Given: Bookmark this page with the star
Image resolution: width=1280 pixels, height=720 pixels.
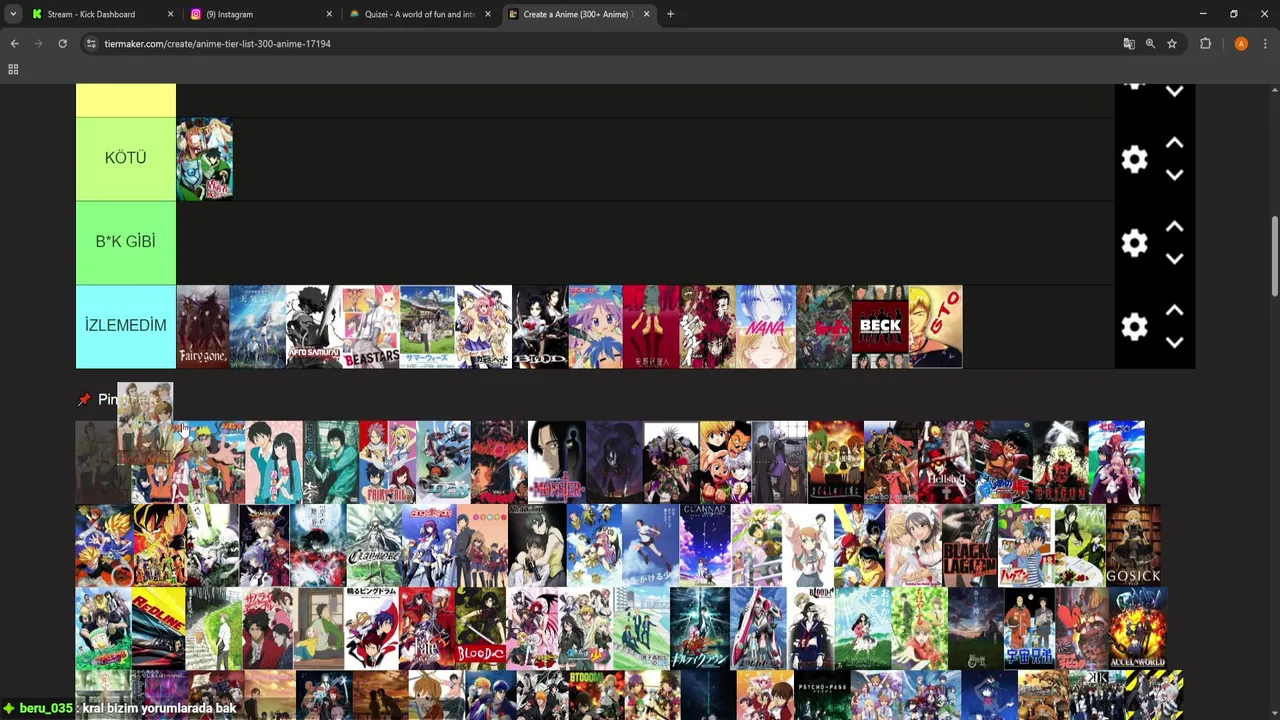Looking at the screenshot, I should point(1172,44).
